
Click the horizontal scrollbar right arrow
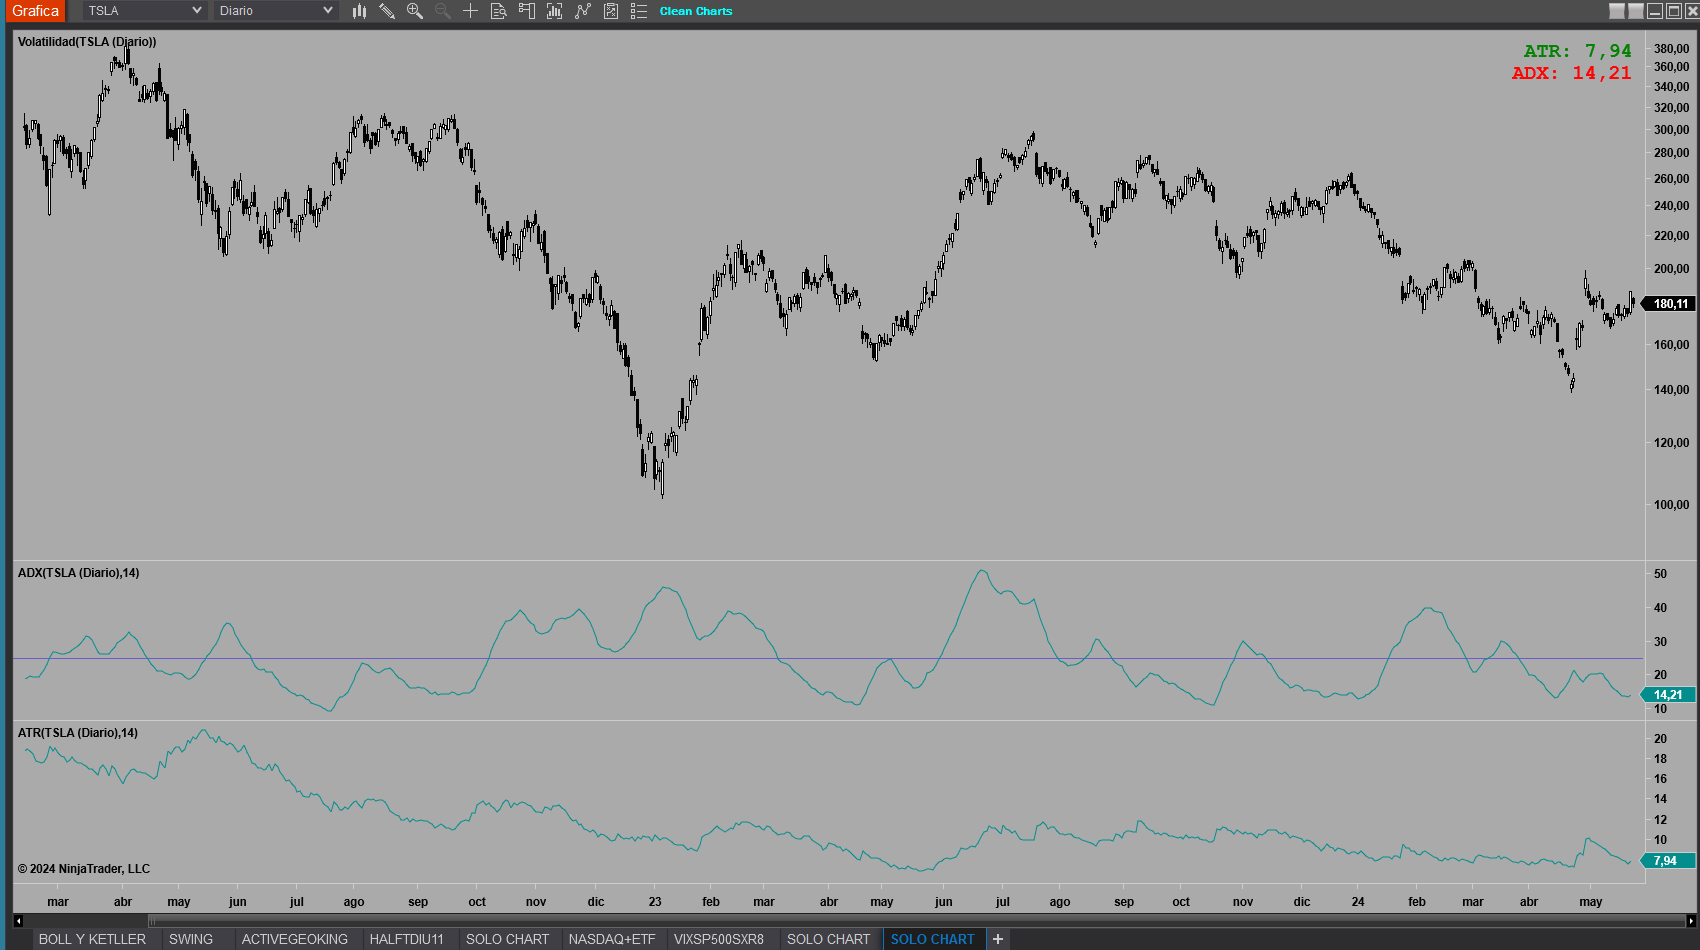(1691, 920)
